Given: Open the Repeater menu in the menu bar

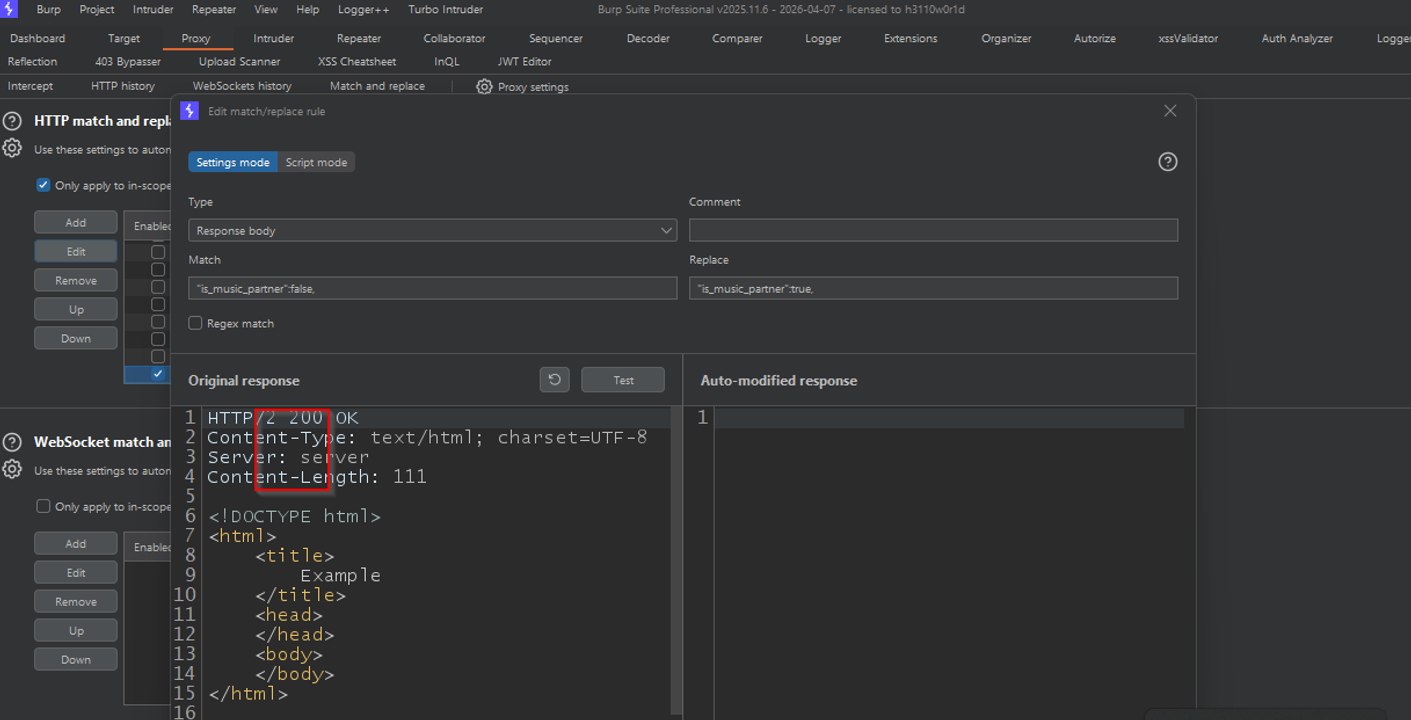Looking at the screenshot, I should 214,9.
